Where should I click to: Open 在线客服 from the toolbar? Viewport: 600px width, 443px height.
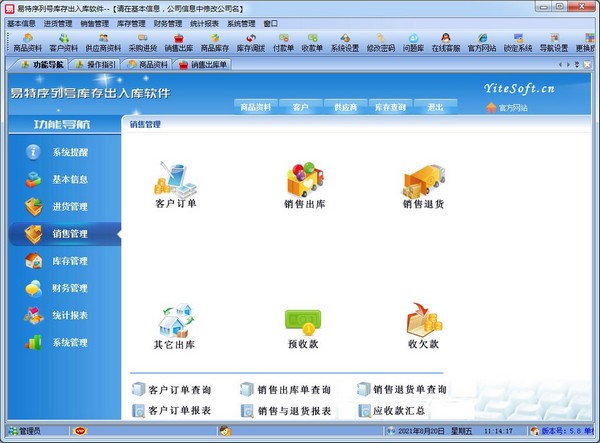444,42
